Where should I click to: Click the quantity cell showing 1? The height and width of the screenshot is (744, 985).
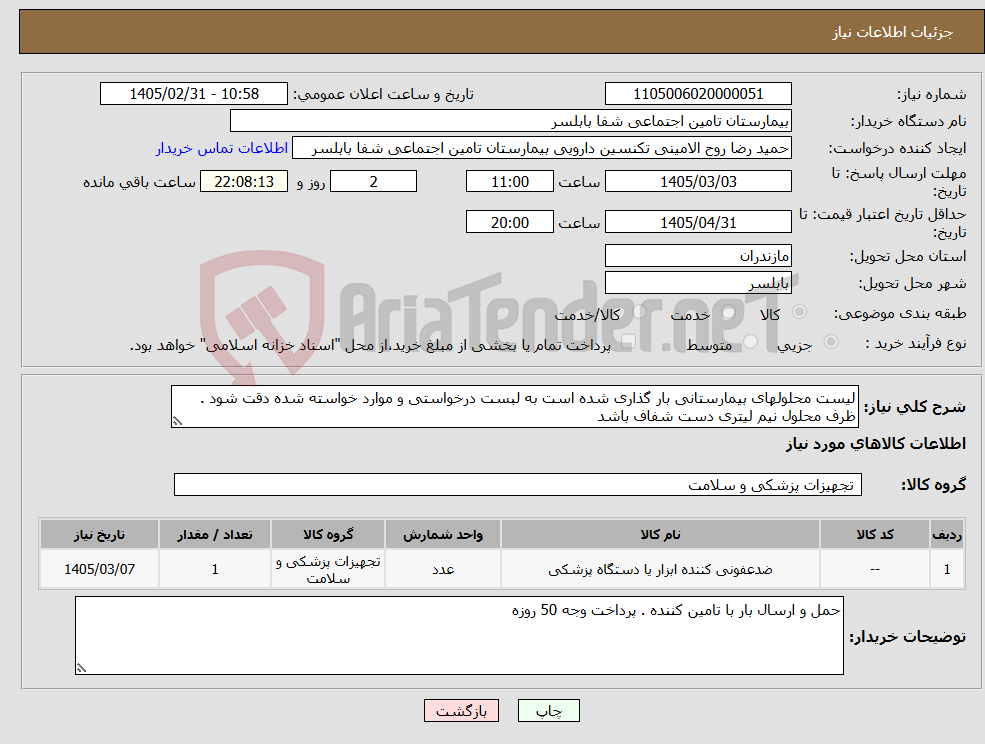click(214, 569)
